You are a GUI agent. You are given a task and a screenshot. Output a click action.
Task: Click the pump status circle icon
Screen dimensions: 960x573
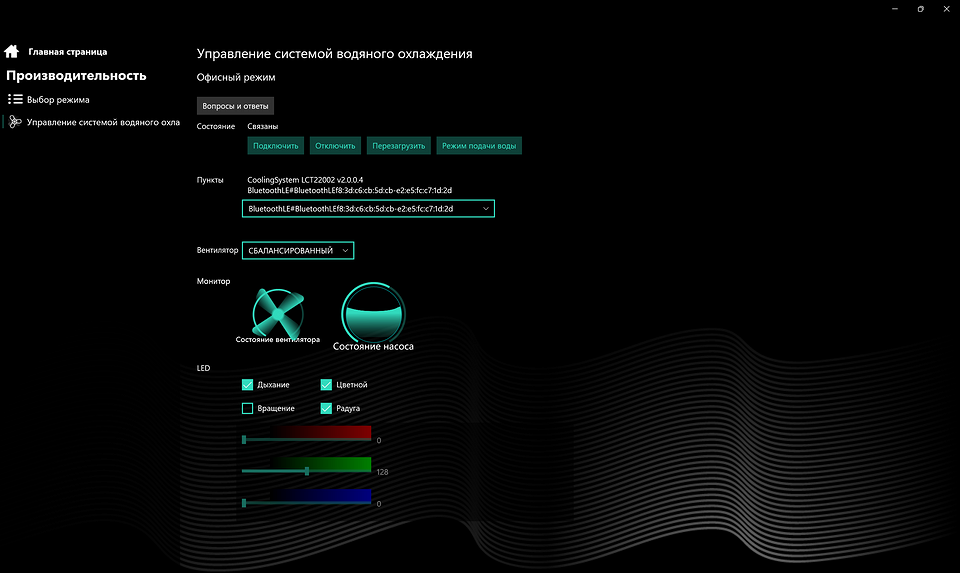(373, 313)
